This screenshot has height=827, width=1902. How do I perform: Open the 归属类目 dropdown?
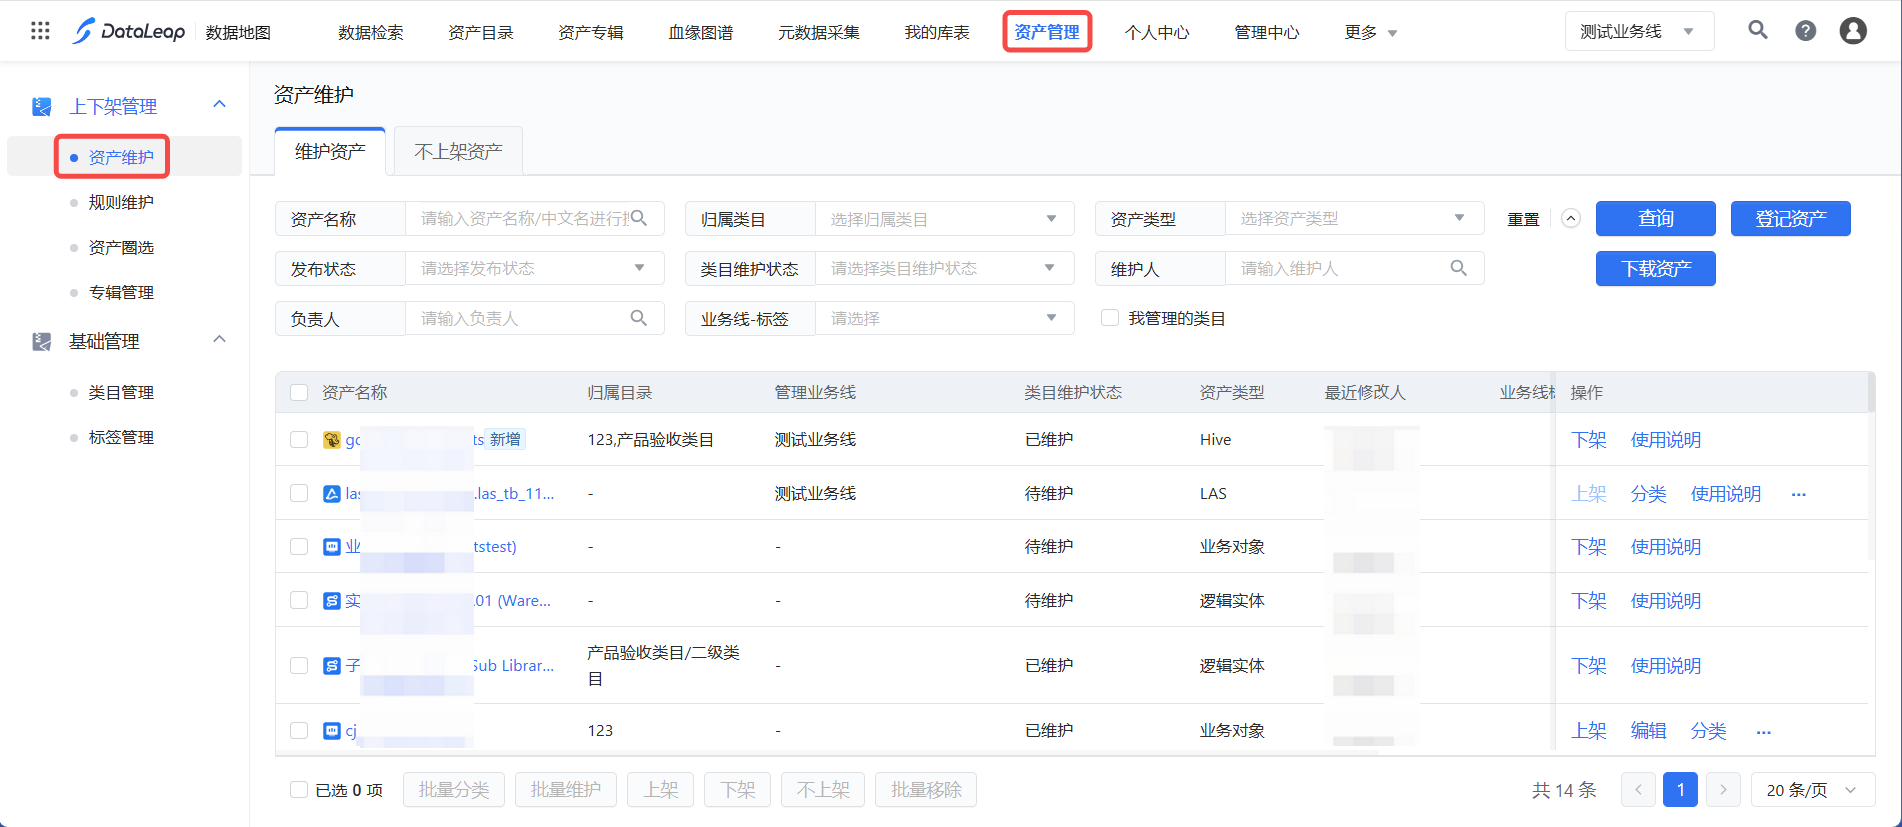pos(943,219)
